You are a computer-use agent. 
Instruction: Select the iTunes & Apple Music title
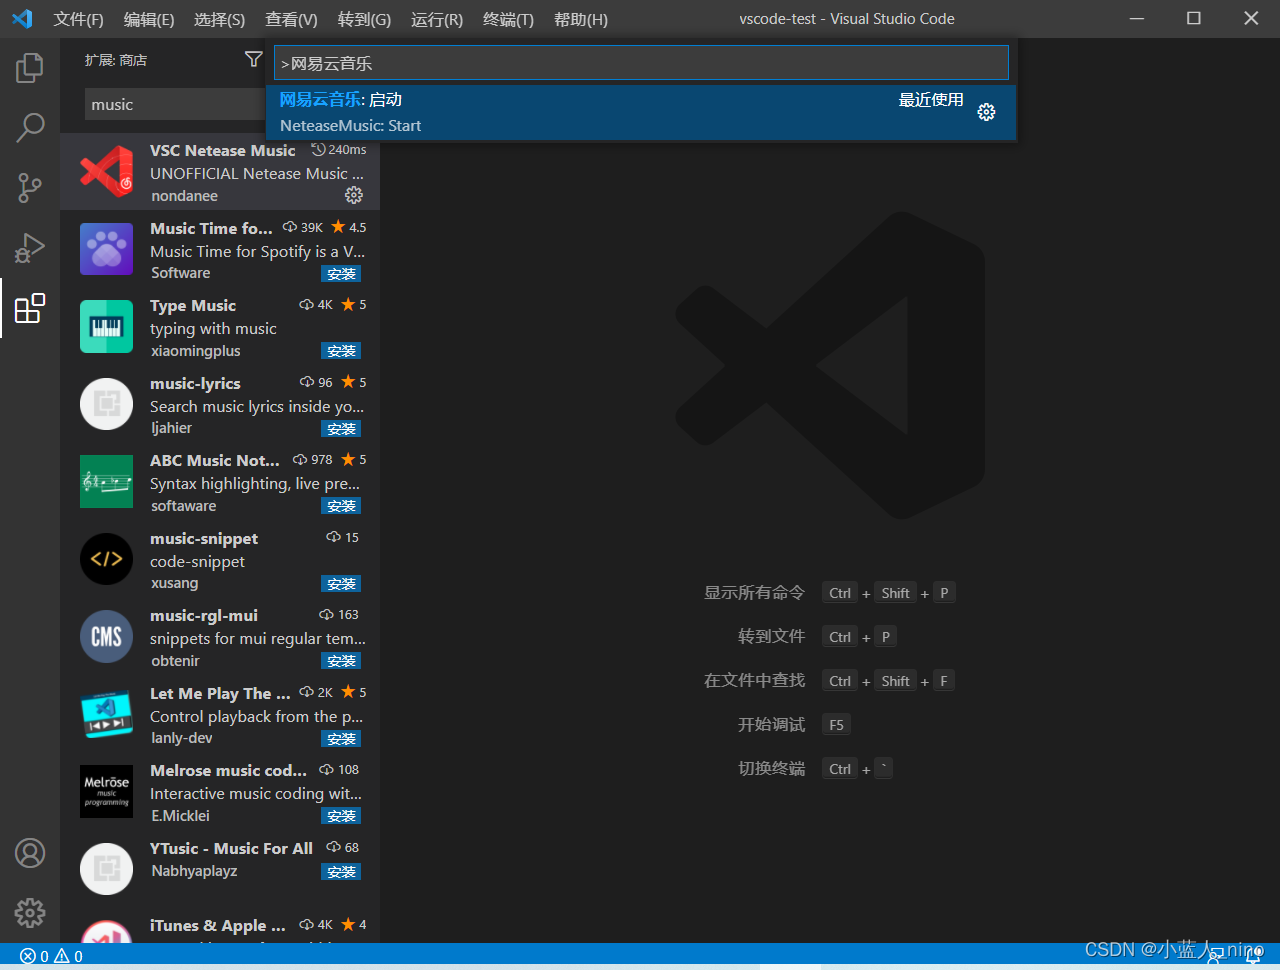coord(218,925)
